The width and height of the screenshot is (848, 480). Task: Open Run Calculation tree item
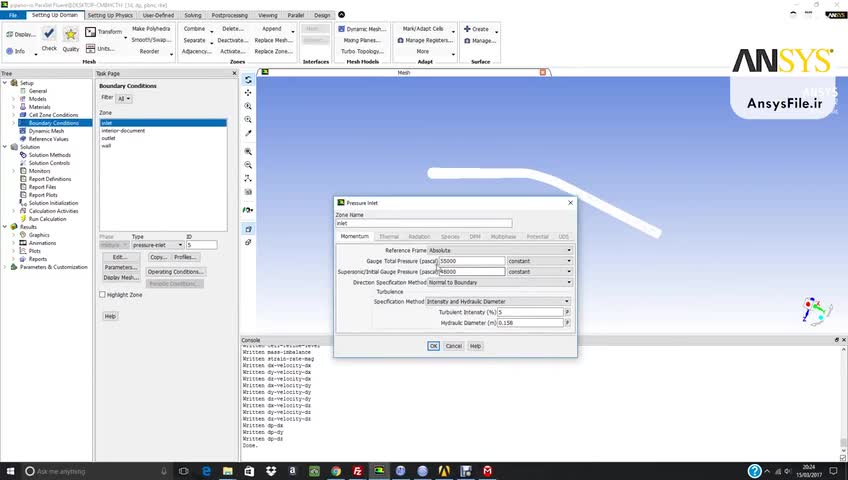tap(47, 219)
